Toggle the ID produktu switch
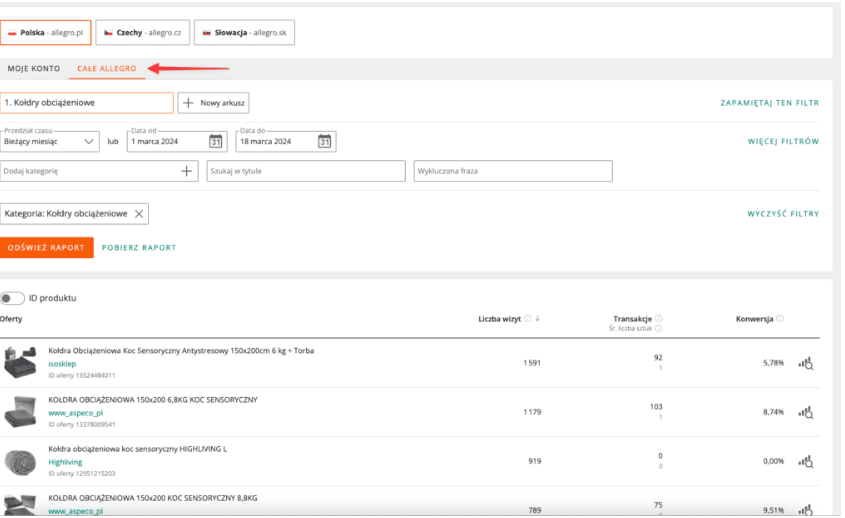Image resolution: width=845 pixels, height=518 pixels. pos(12,298)
